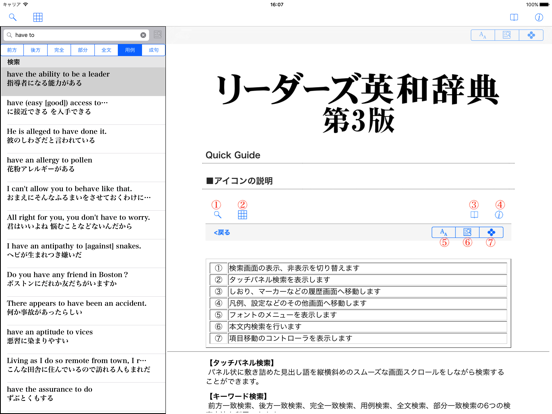Click the 'Quick Guide' heading
Image resolution: width=552 pixels, height=414 pixels.
point(233,155)
